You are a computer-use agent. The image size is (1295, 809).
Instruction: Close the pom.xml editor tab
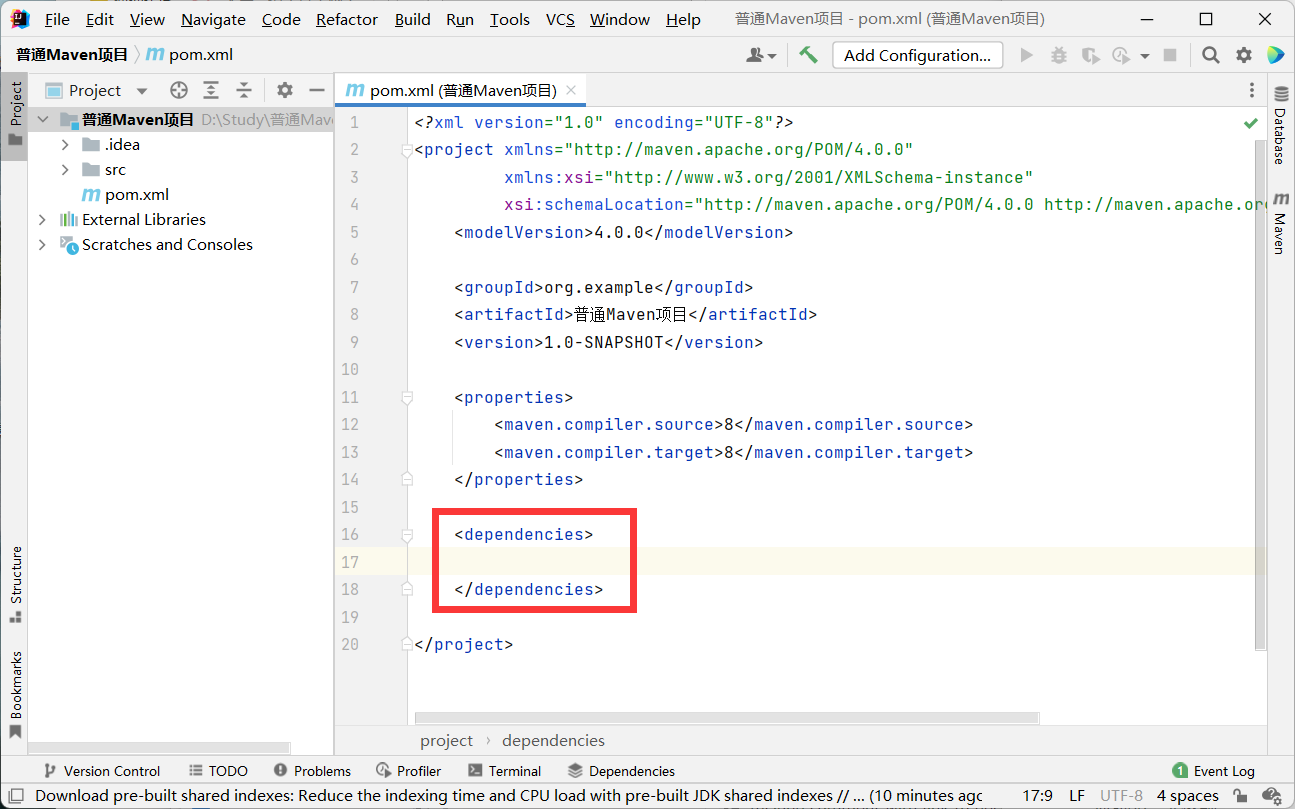point(571,90)
